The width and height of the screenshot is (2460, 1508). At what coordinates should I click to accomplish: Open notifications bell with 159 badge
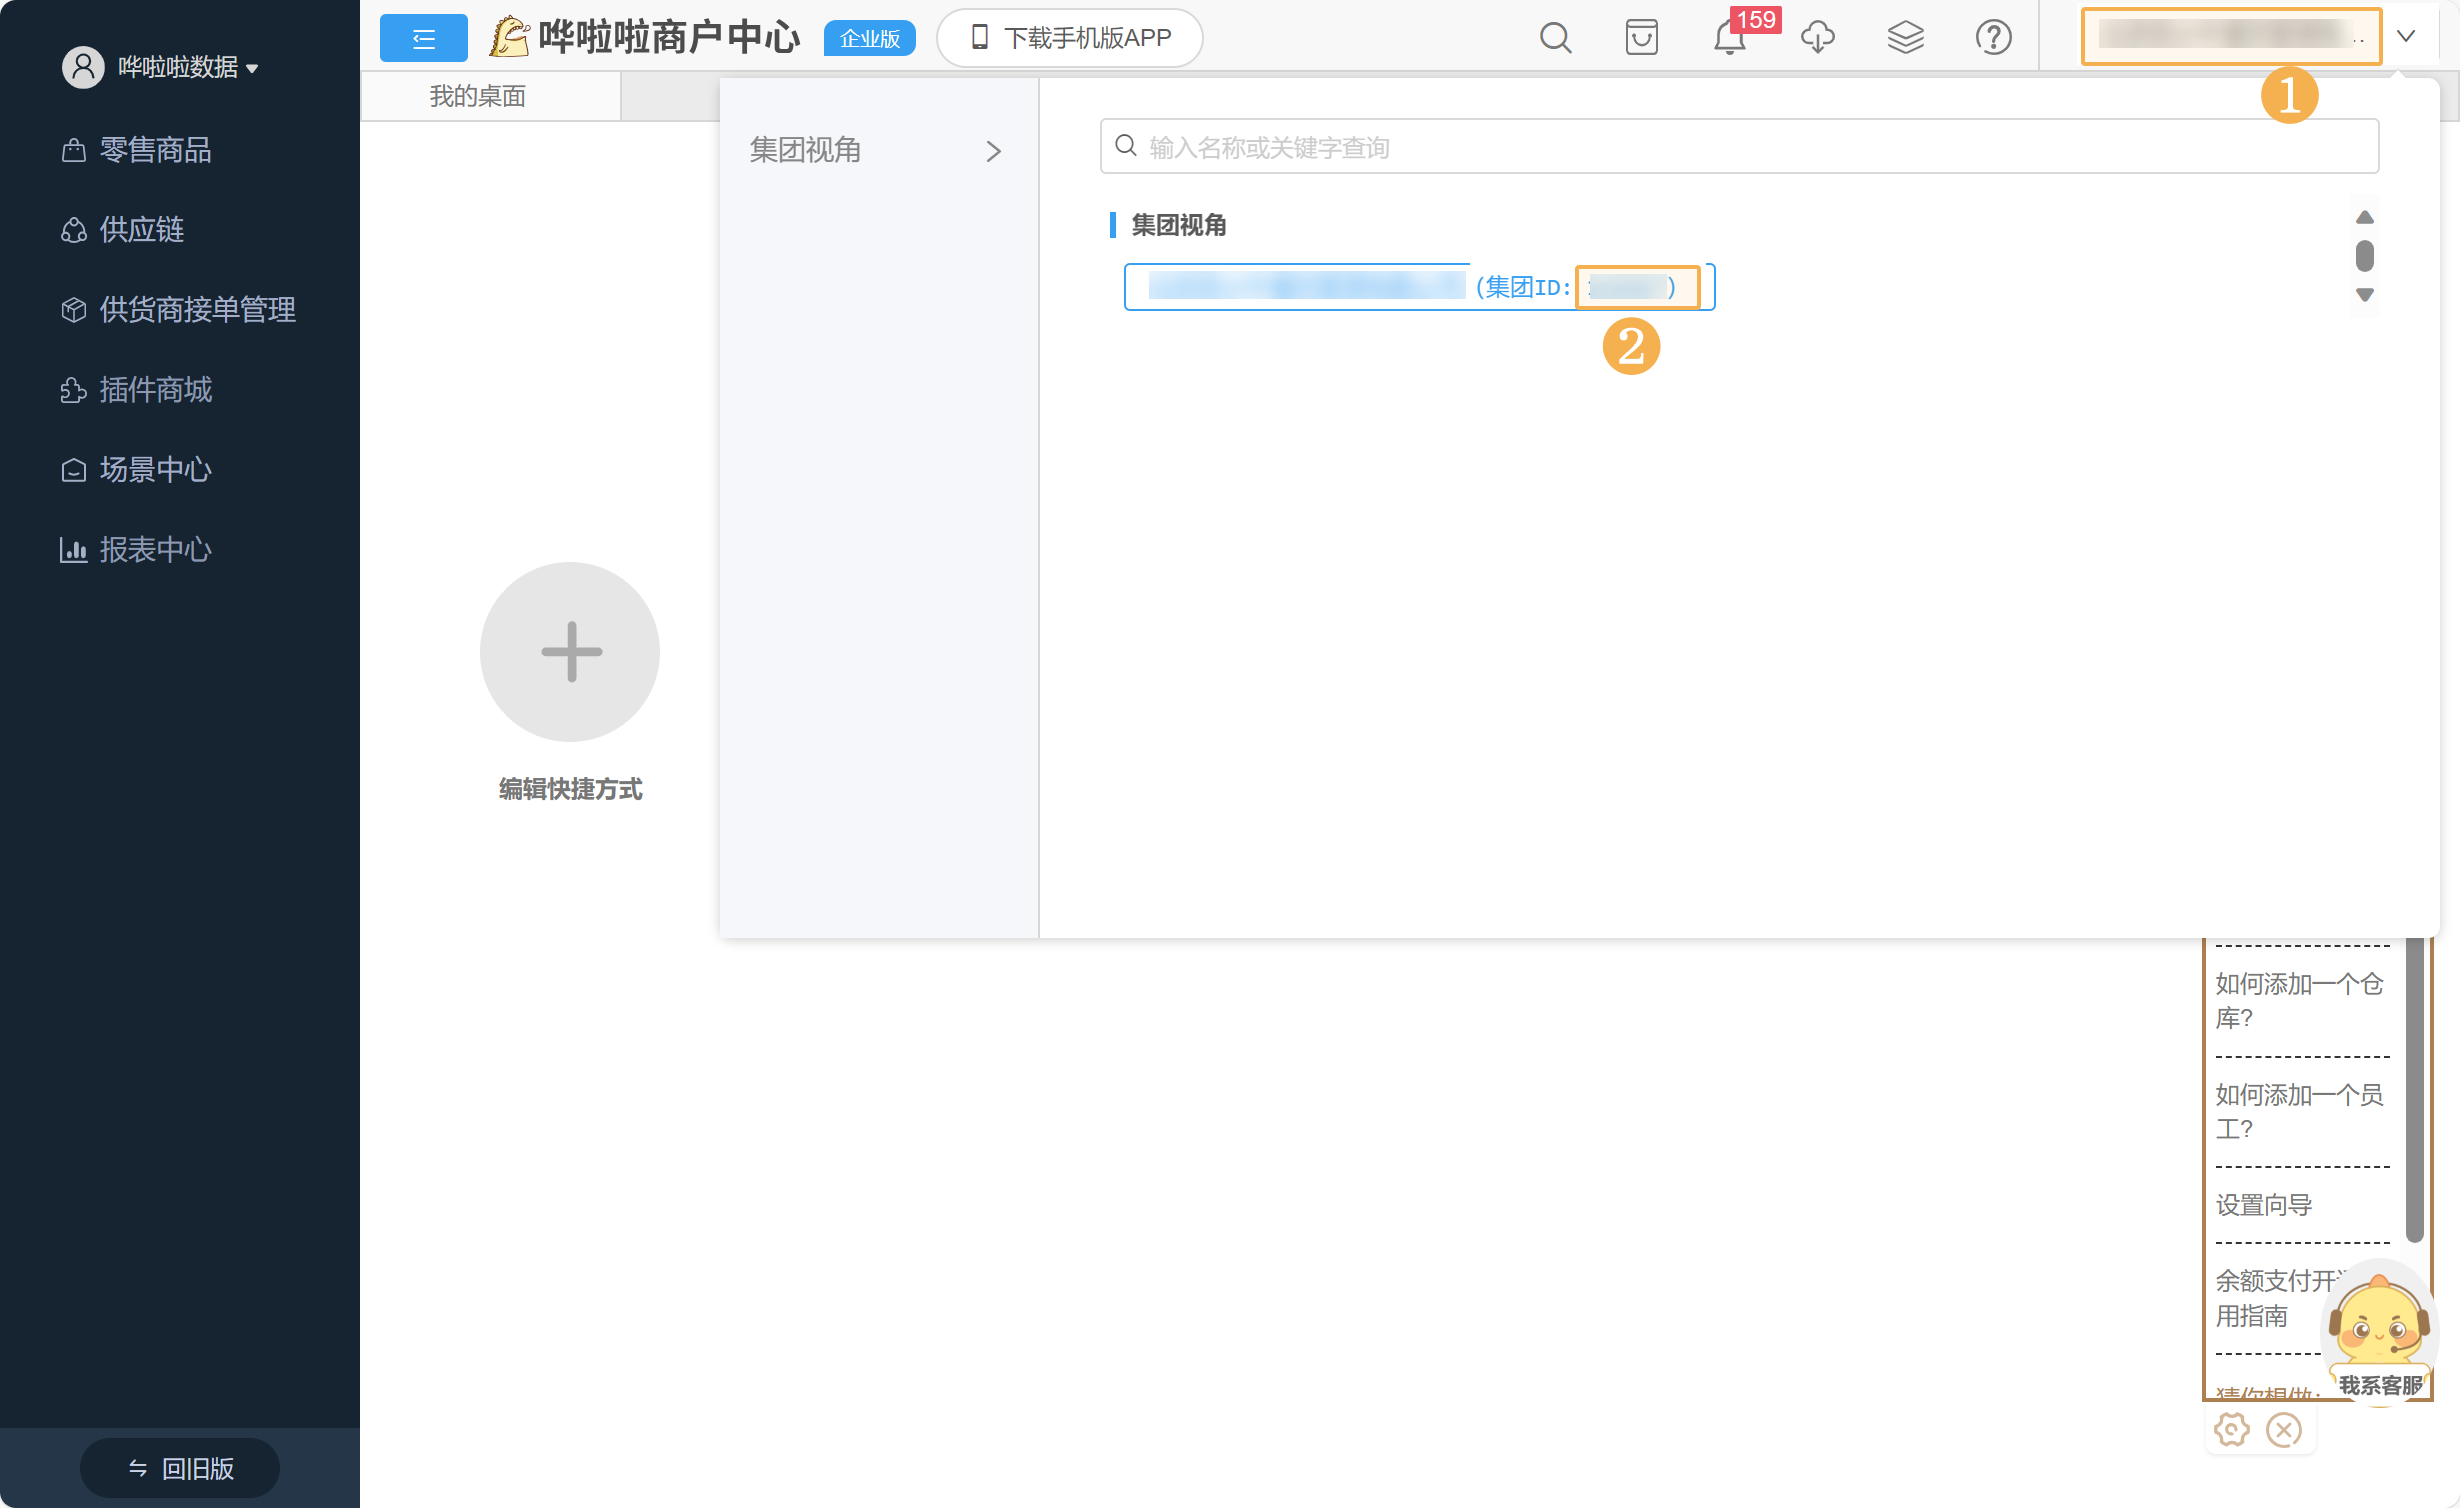tap(1730, 38)
